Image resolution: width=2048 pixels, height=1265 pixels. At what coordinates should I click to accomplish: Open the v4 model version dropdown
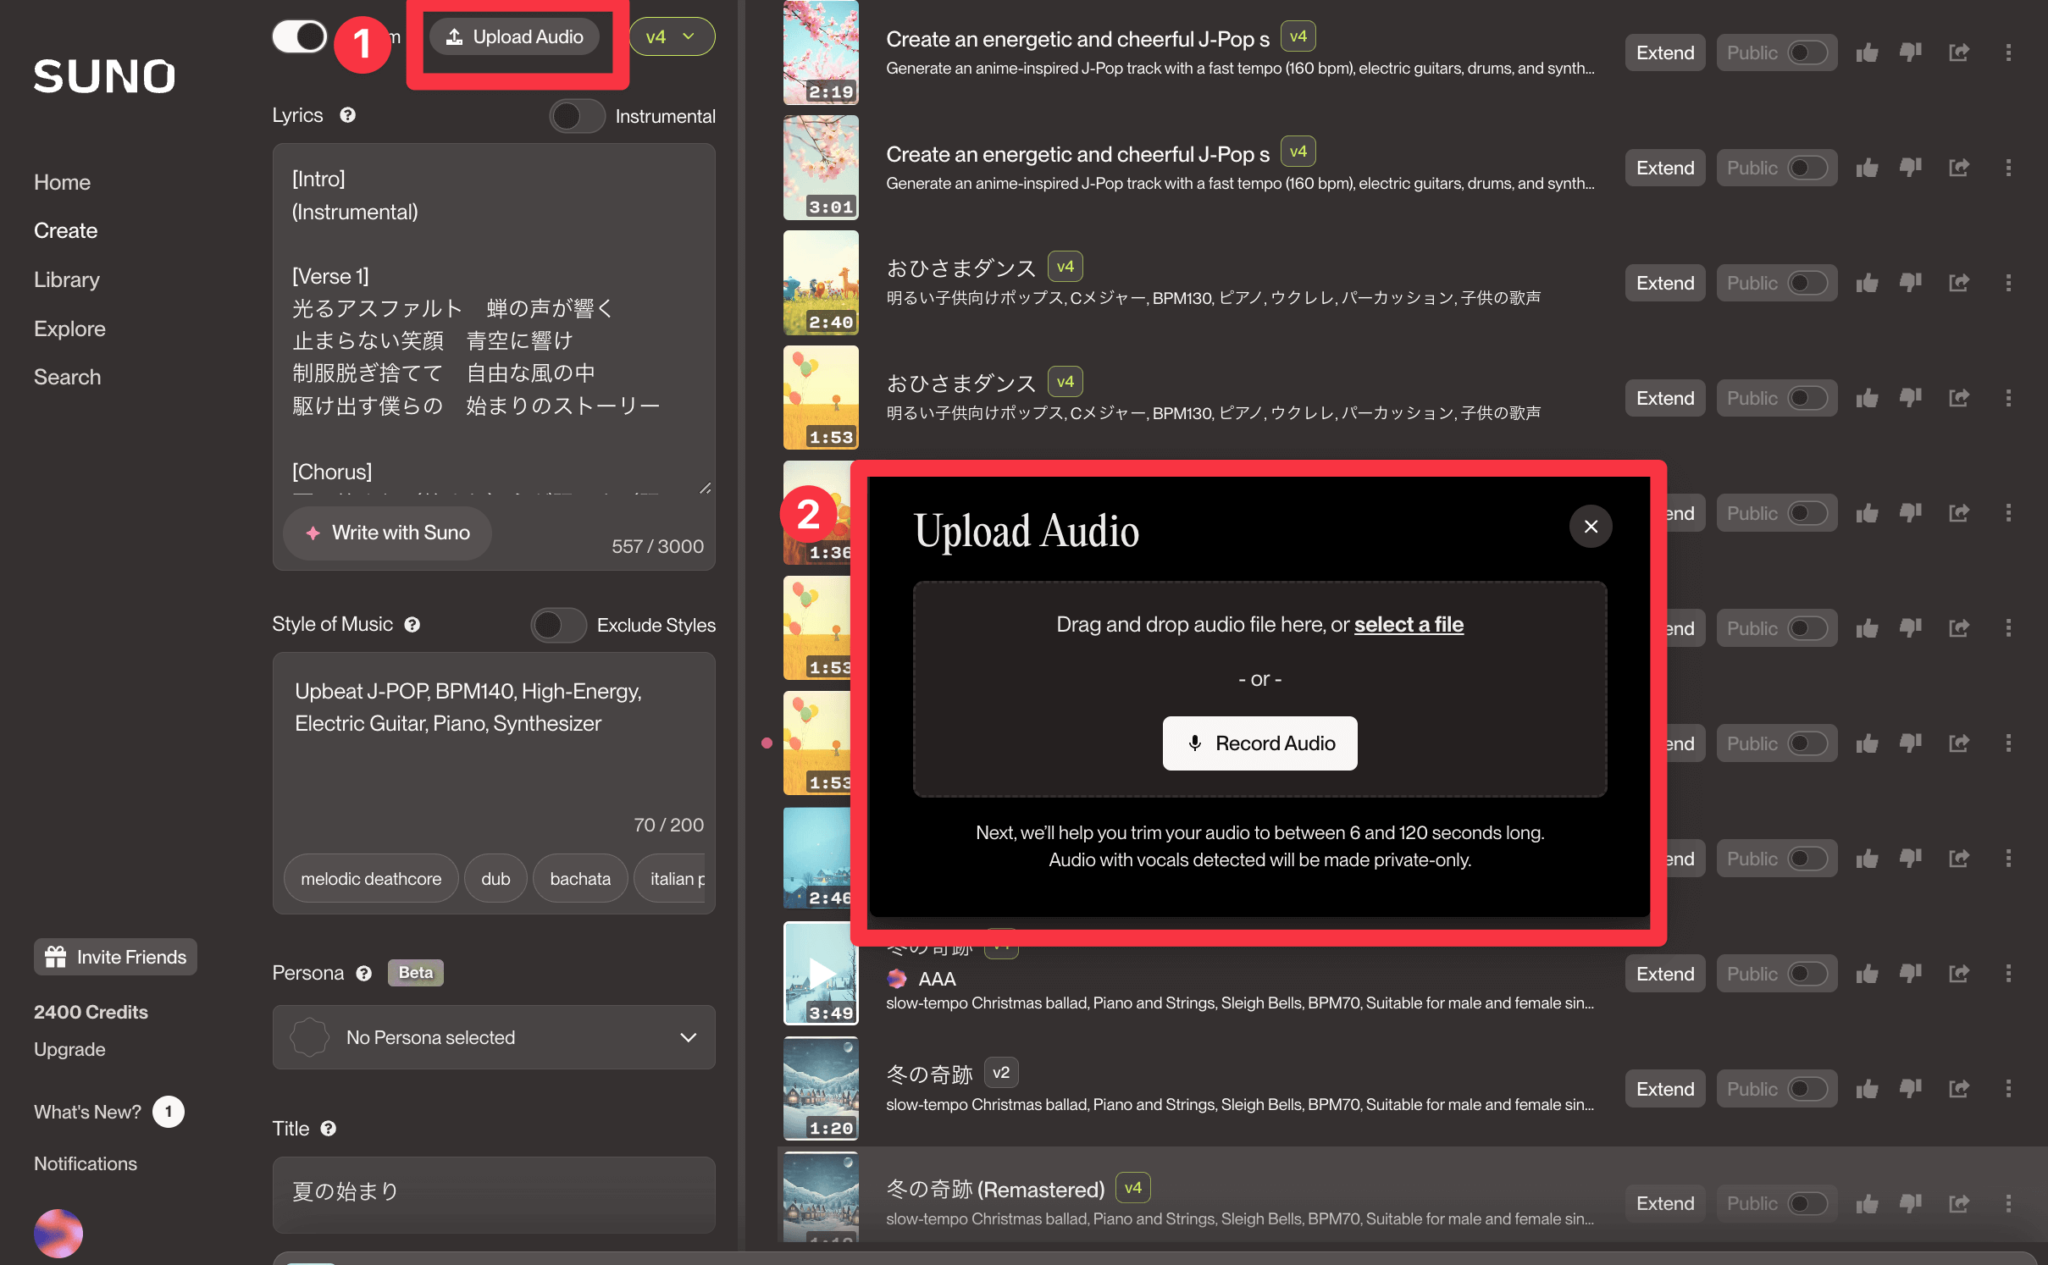(671, 37)
